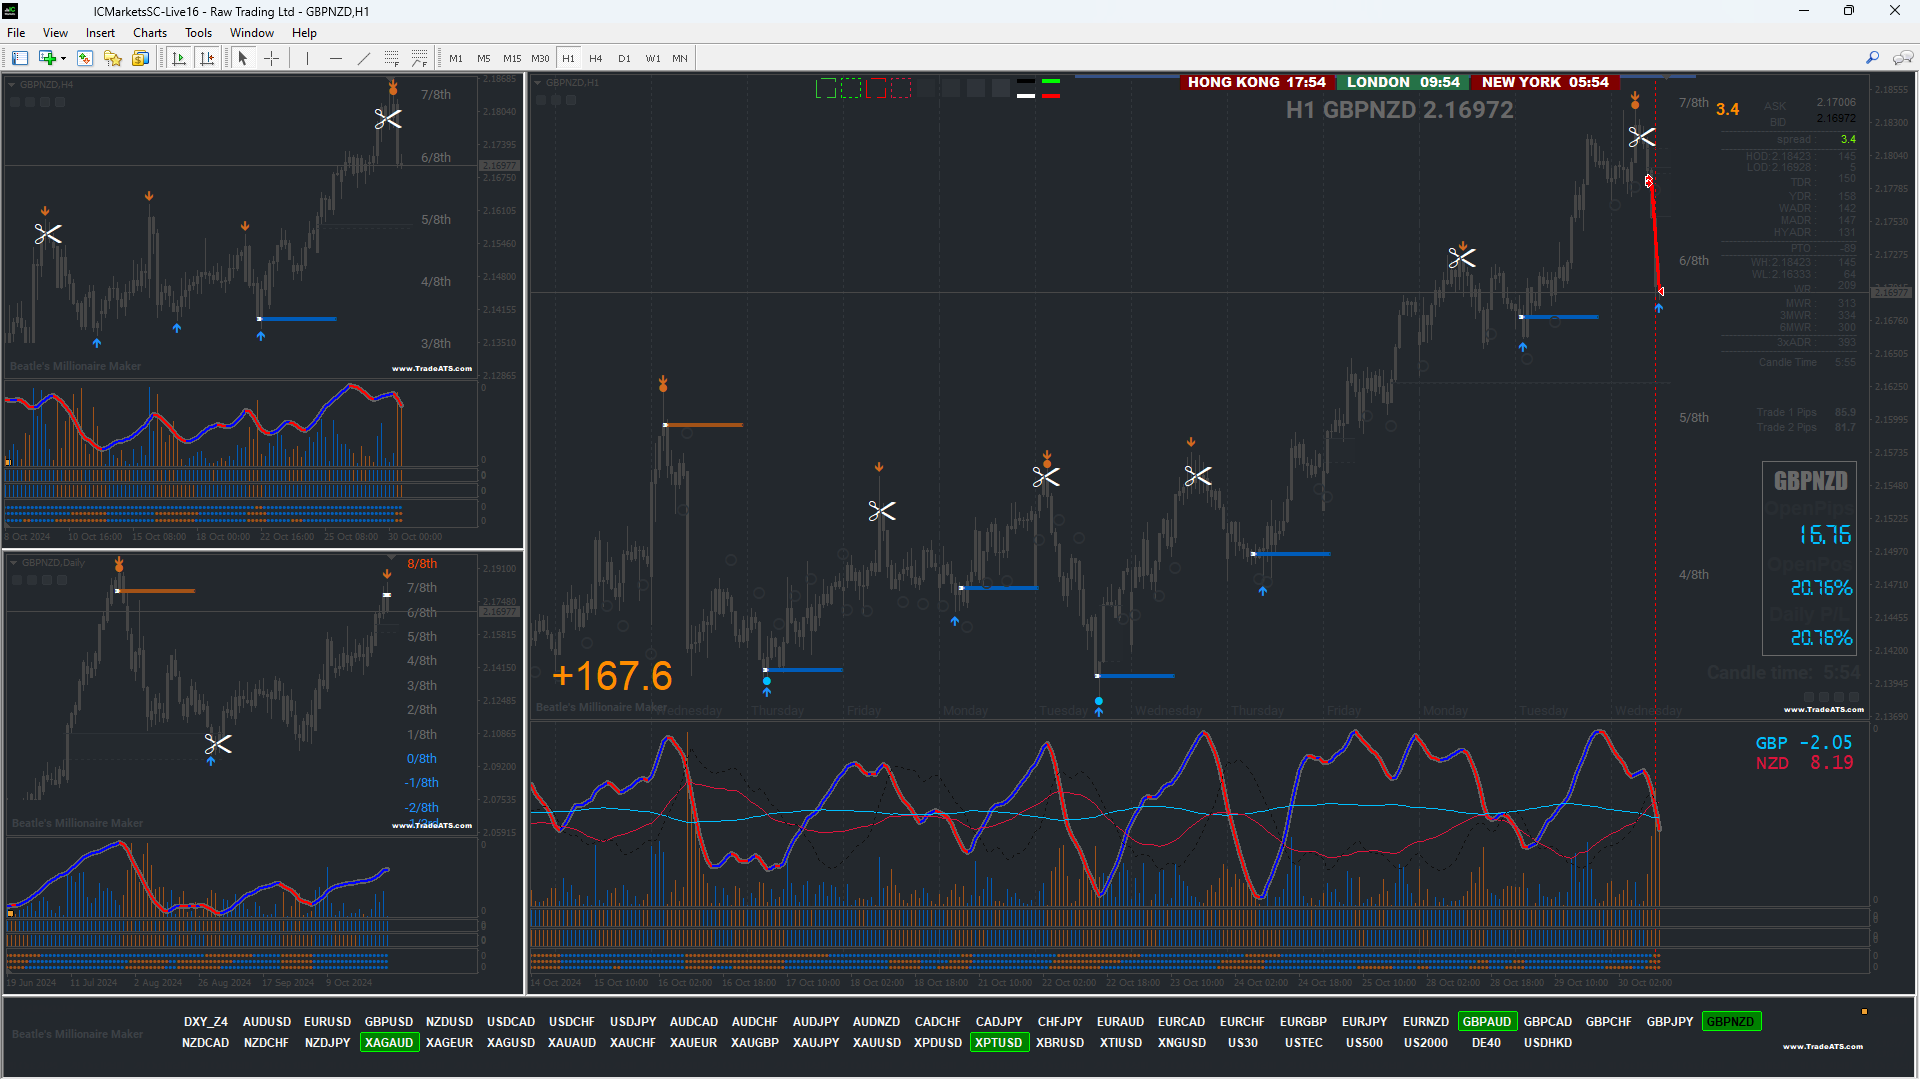Open the Charts menu
This screenshot has width=1920, height=1080.
(149, 33)
